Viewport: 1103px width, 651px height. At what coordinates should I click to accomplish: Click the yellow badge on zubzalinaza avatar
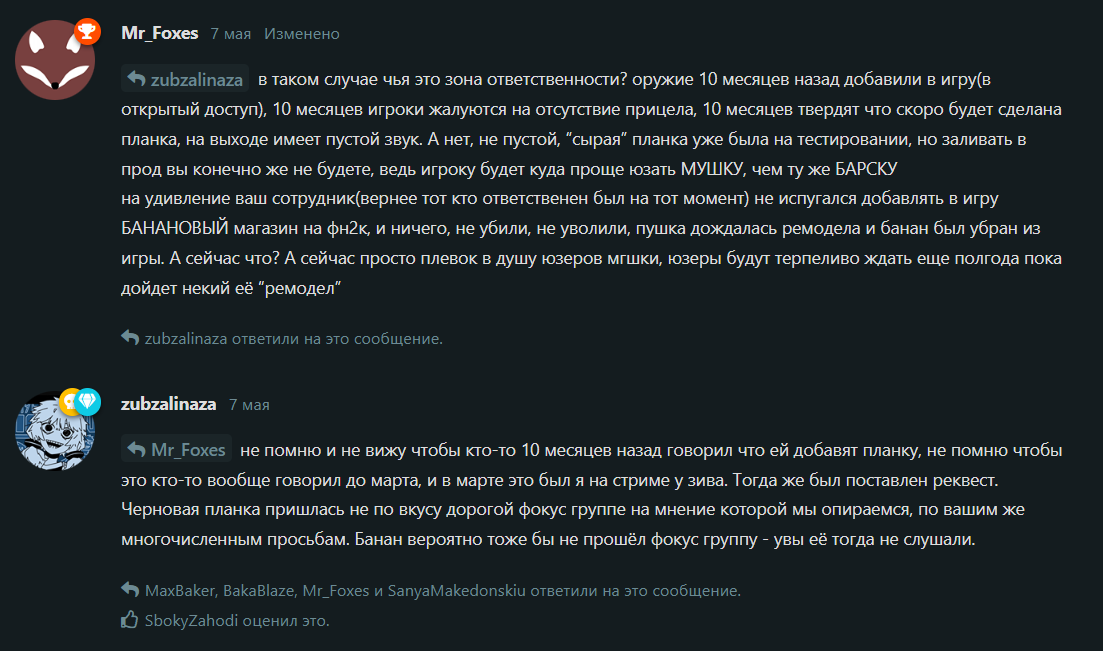[x=68, y=401]
